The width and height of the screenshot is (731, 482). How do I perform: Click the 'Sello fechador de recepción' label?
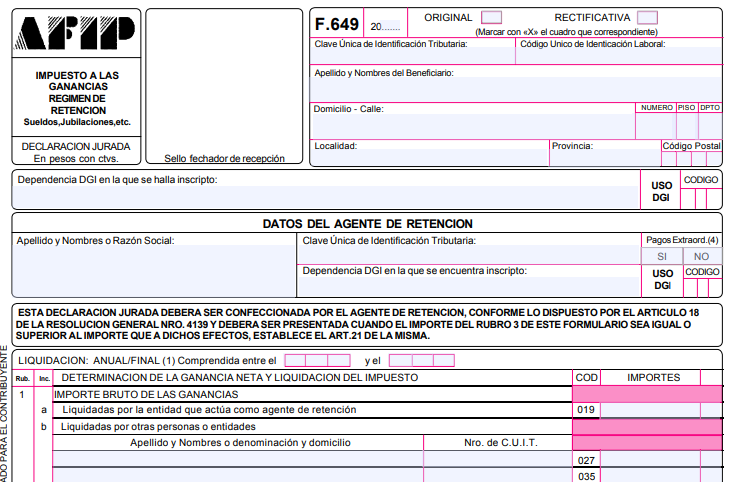pyautogui.click(x=224, y=158)
